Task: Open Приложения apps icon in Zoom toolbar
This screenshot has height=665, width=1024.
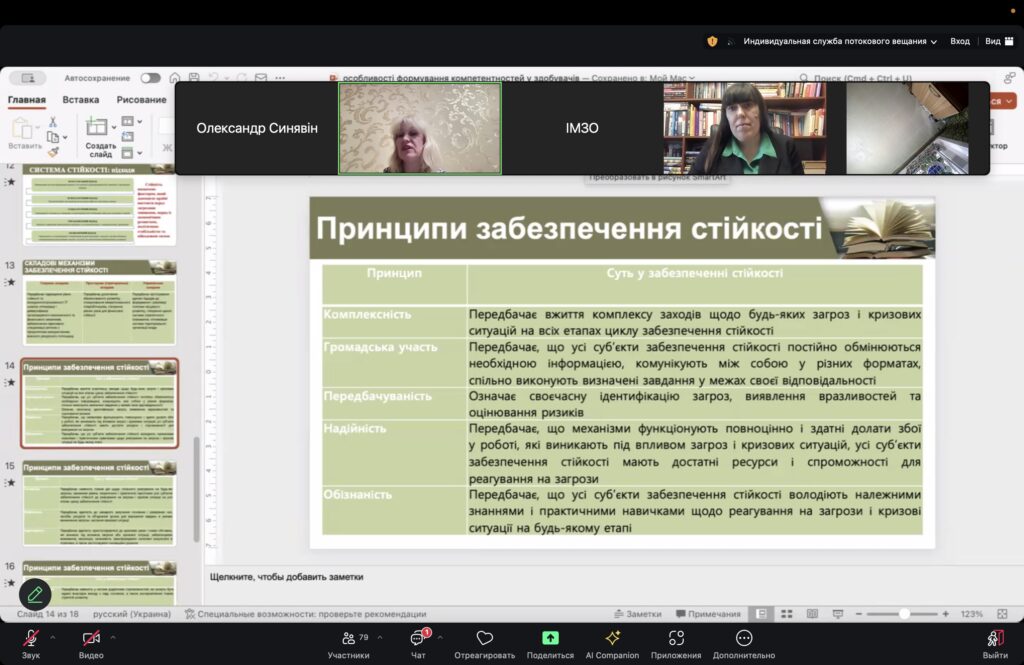Action: point(676,638)
